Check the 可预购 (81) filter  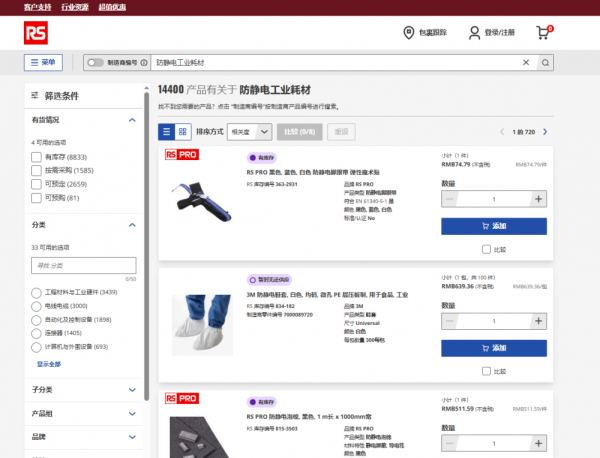(x=36, y=198)
